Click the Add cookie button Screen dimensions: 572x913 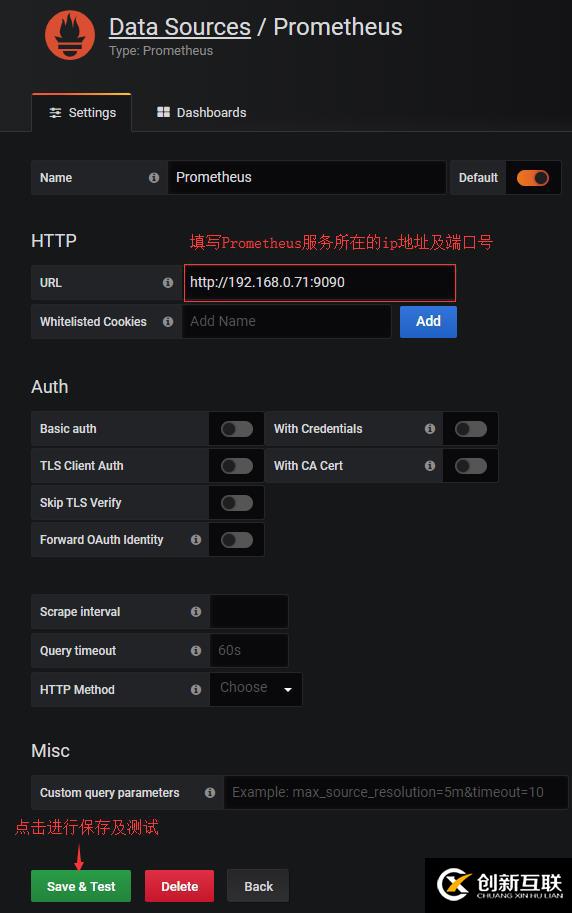[428, 321]
